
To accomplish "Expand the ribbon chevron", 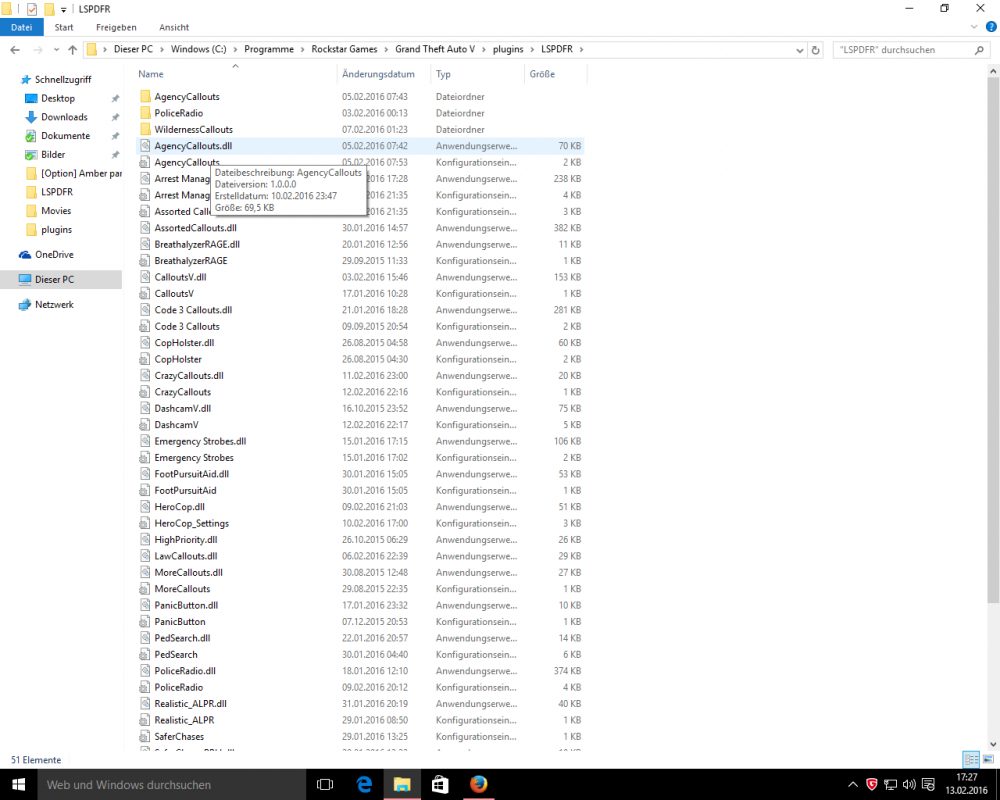I will pos(974,27).
